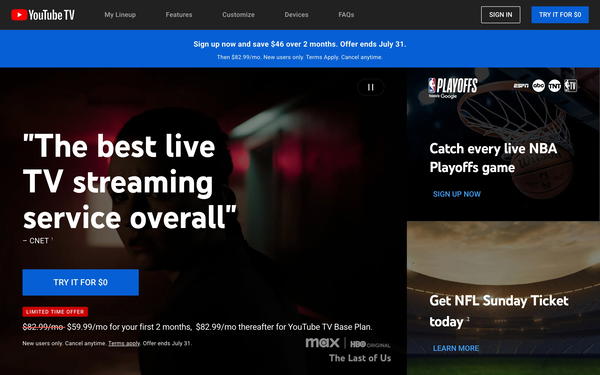The width and height of the screenshot is (600, 375).
Task: Click the Sign In button
Action: (x=501, y=15)
